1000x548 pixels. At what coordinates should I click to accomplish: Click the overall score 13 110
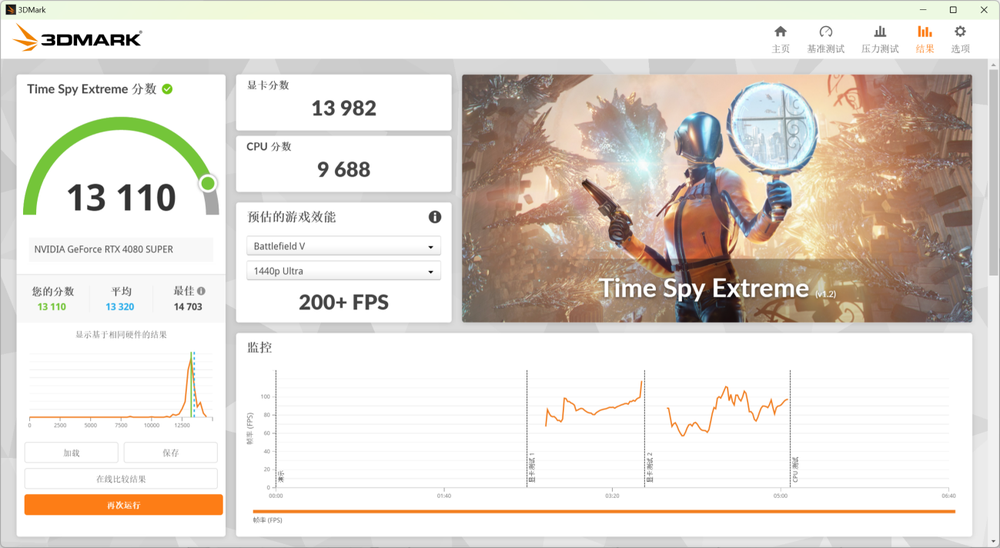coord(121,198)
